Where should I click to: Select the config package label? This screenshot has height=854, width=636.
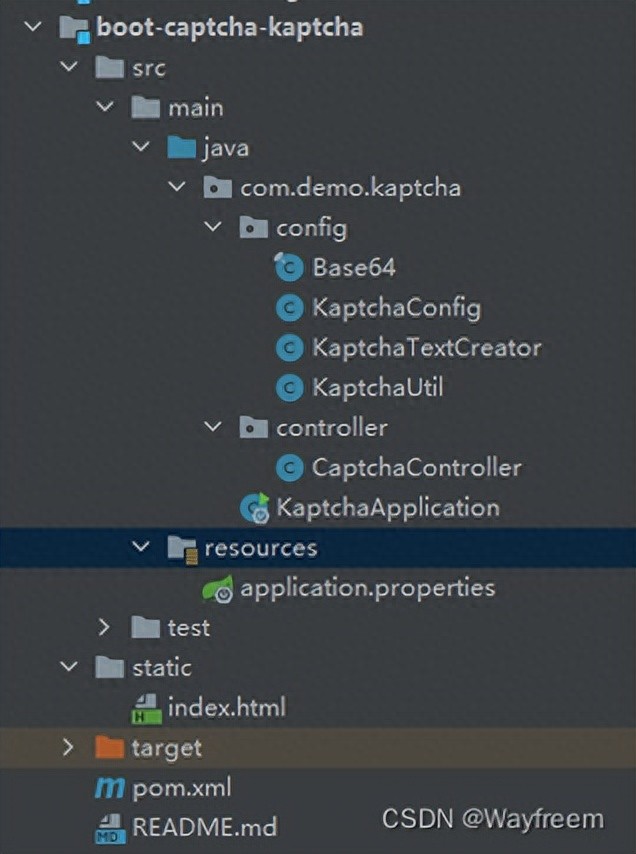point(311,228)
